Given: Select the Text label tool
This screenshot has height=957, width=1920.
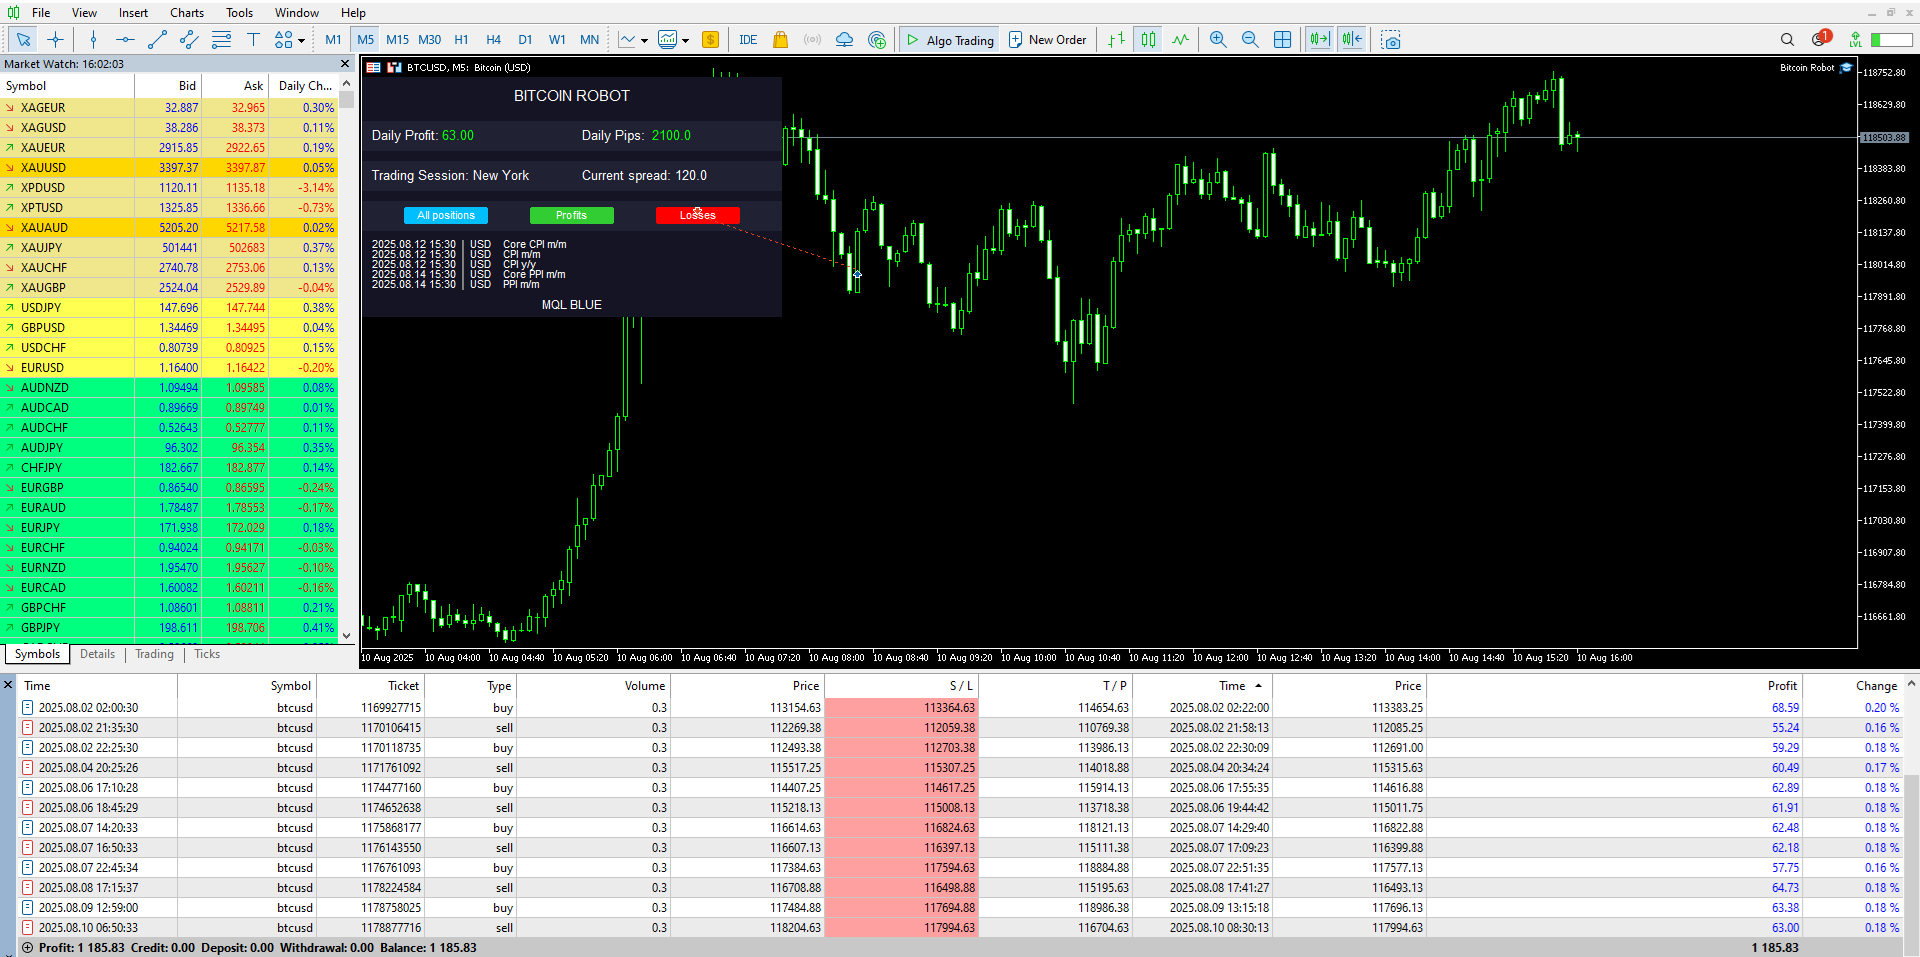Looking at the screenshot, I should coord(253,39).
